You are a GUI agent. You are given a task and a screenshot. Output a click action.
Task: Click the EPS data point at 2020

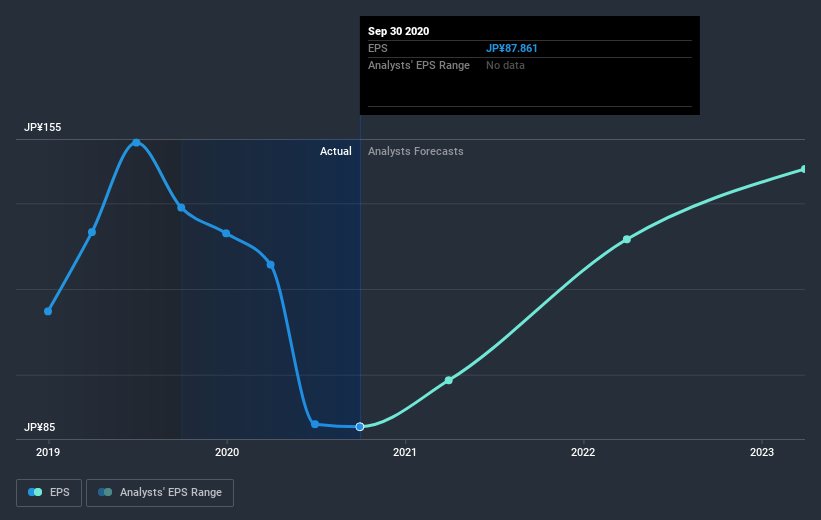[226, 234]
